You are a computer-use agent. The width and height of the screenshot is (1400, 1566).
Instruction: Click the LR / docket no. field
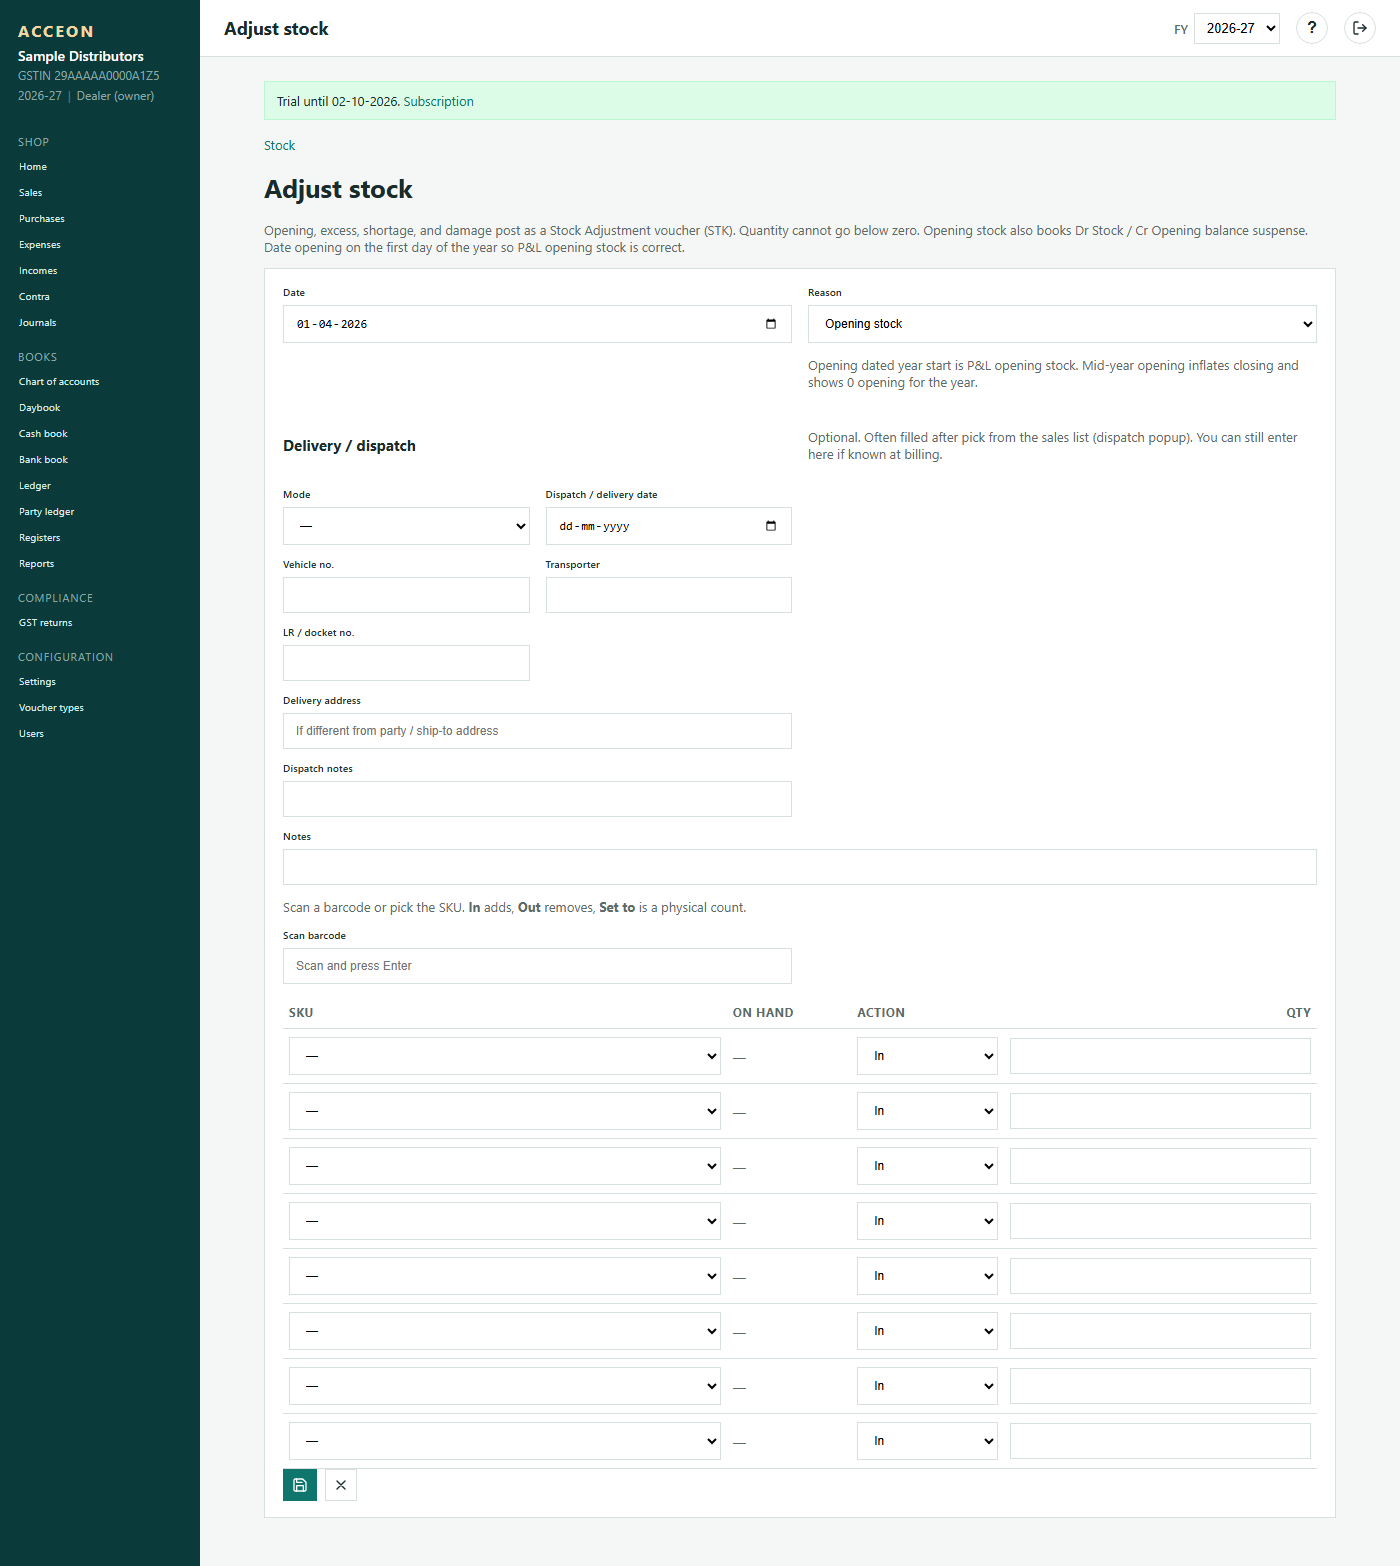click(406, 663)
